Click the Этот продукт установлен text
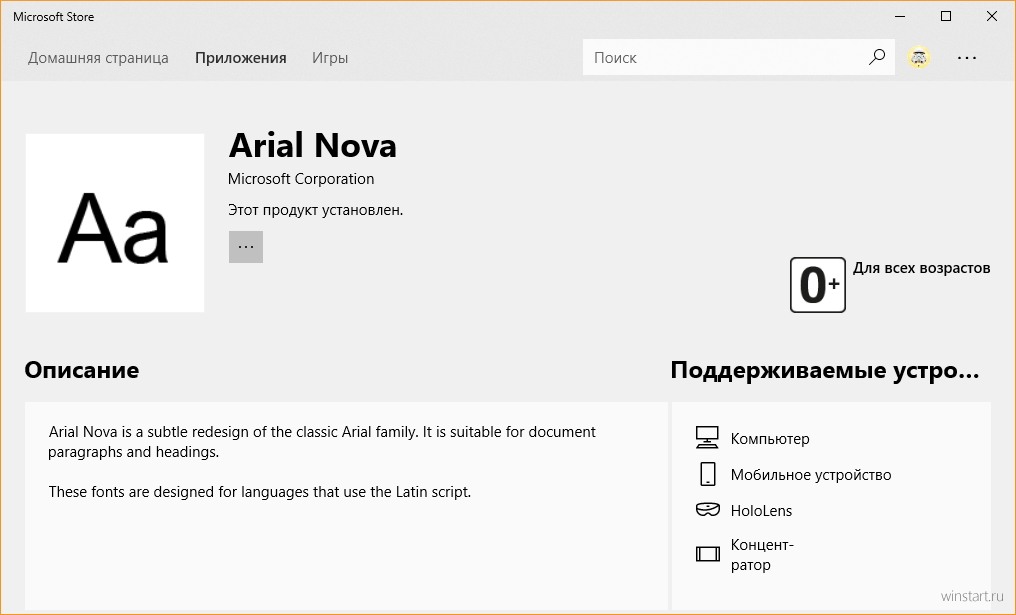 tap(316, 210)
